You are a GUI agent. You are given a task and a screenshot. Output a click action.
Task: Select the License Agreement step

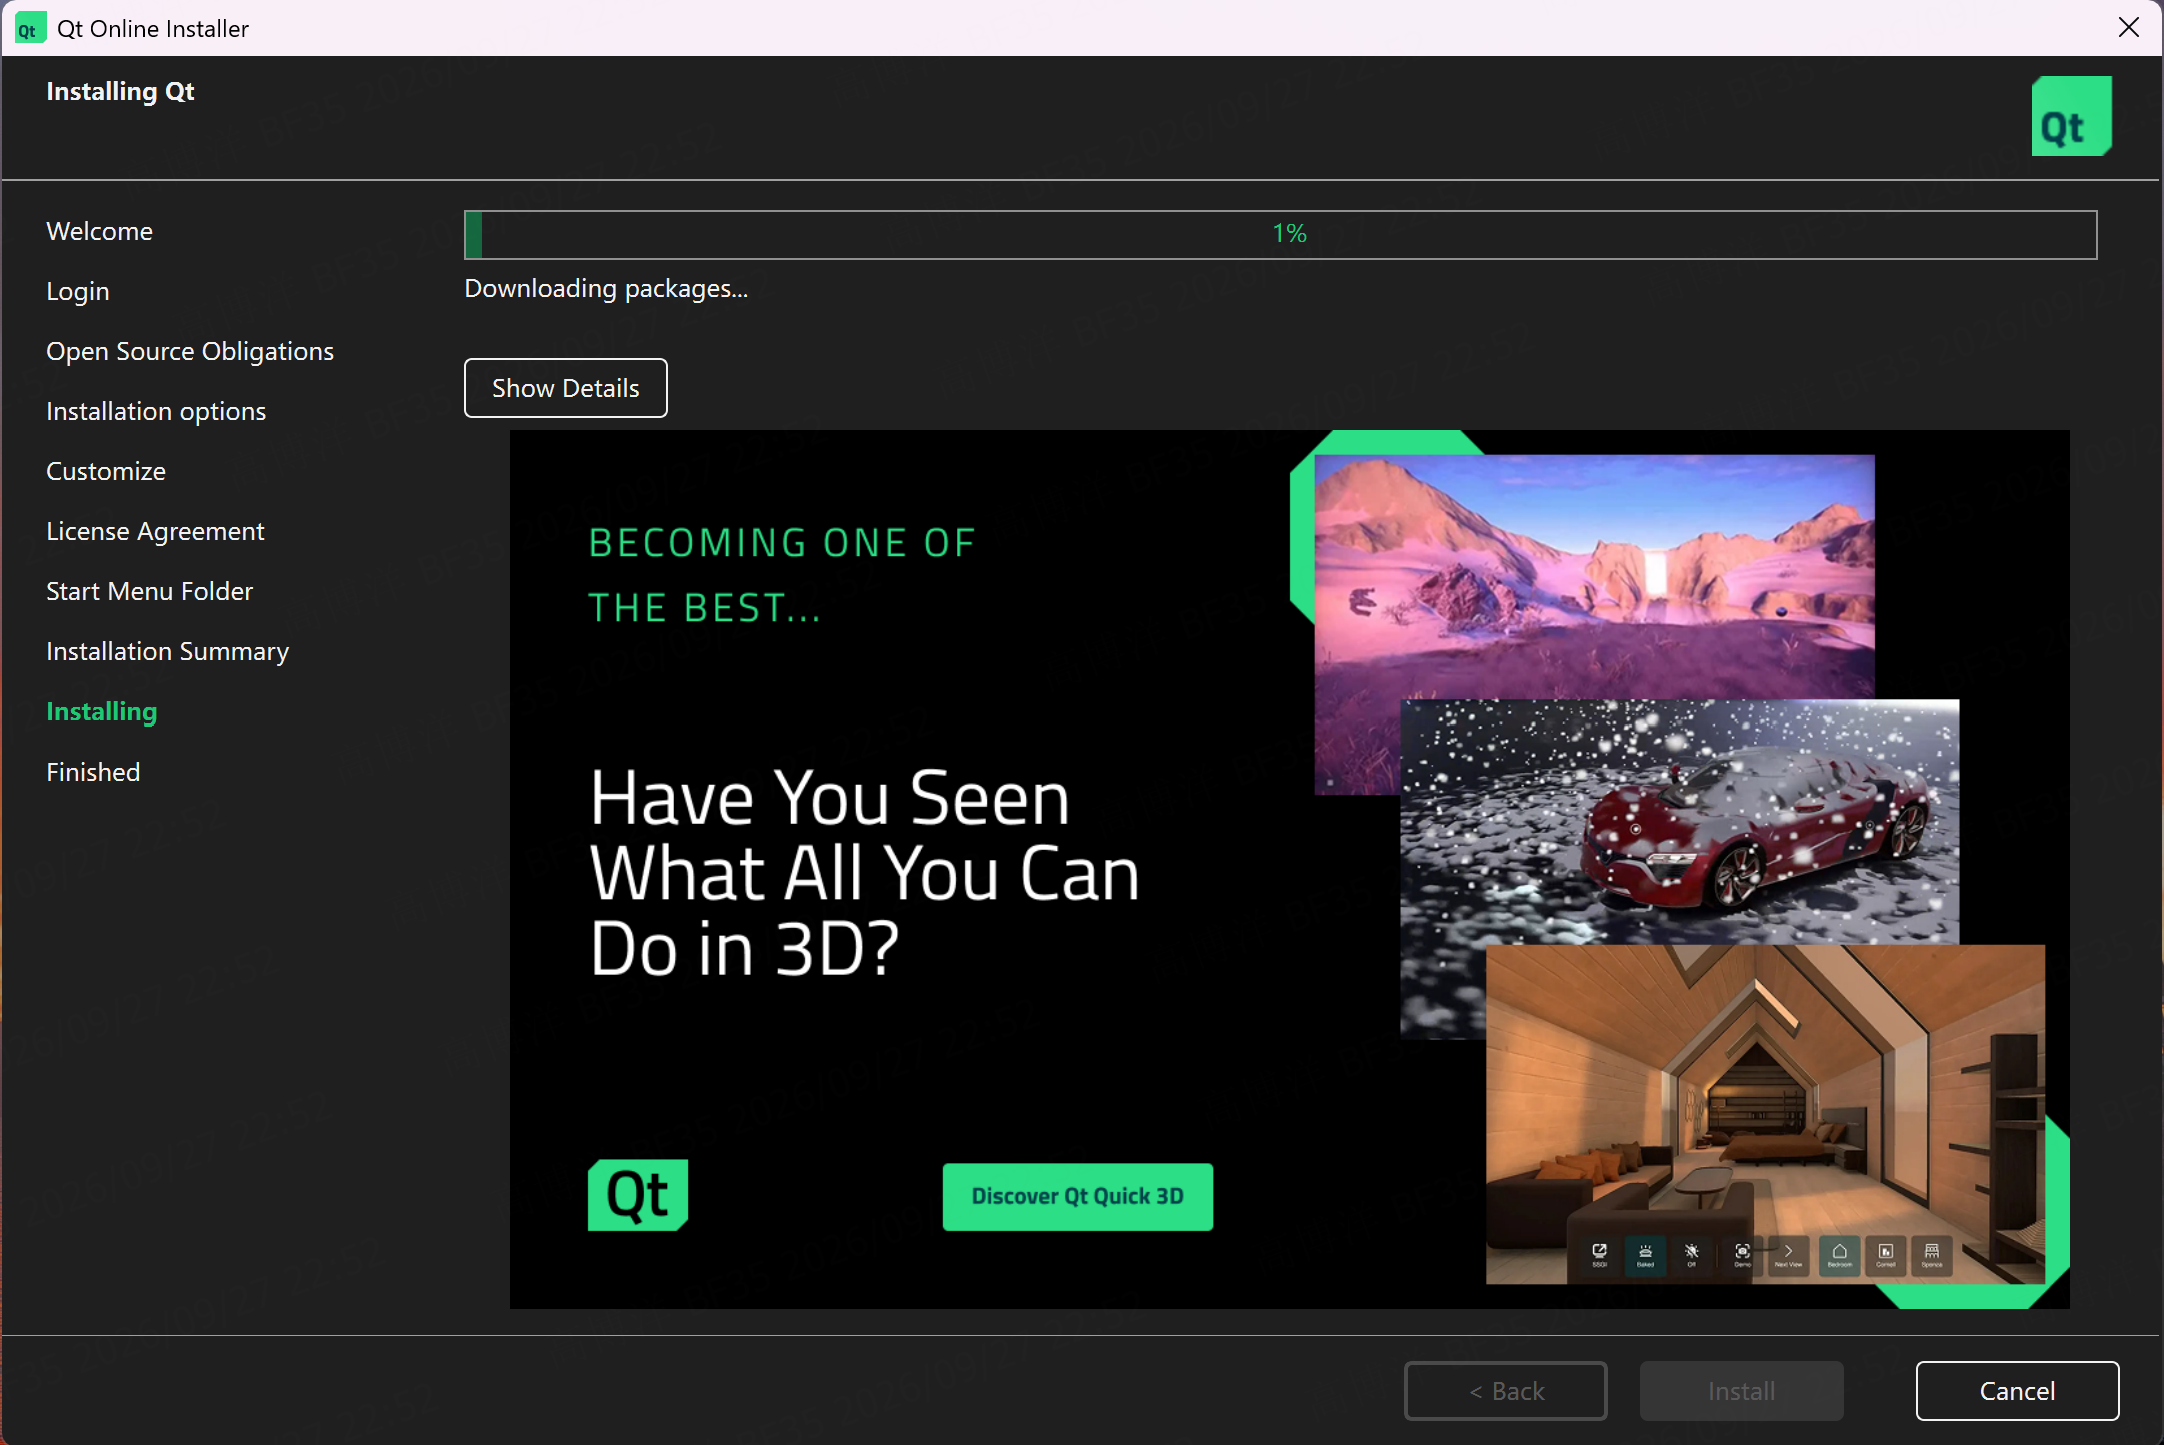(155, 531)
